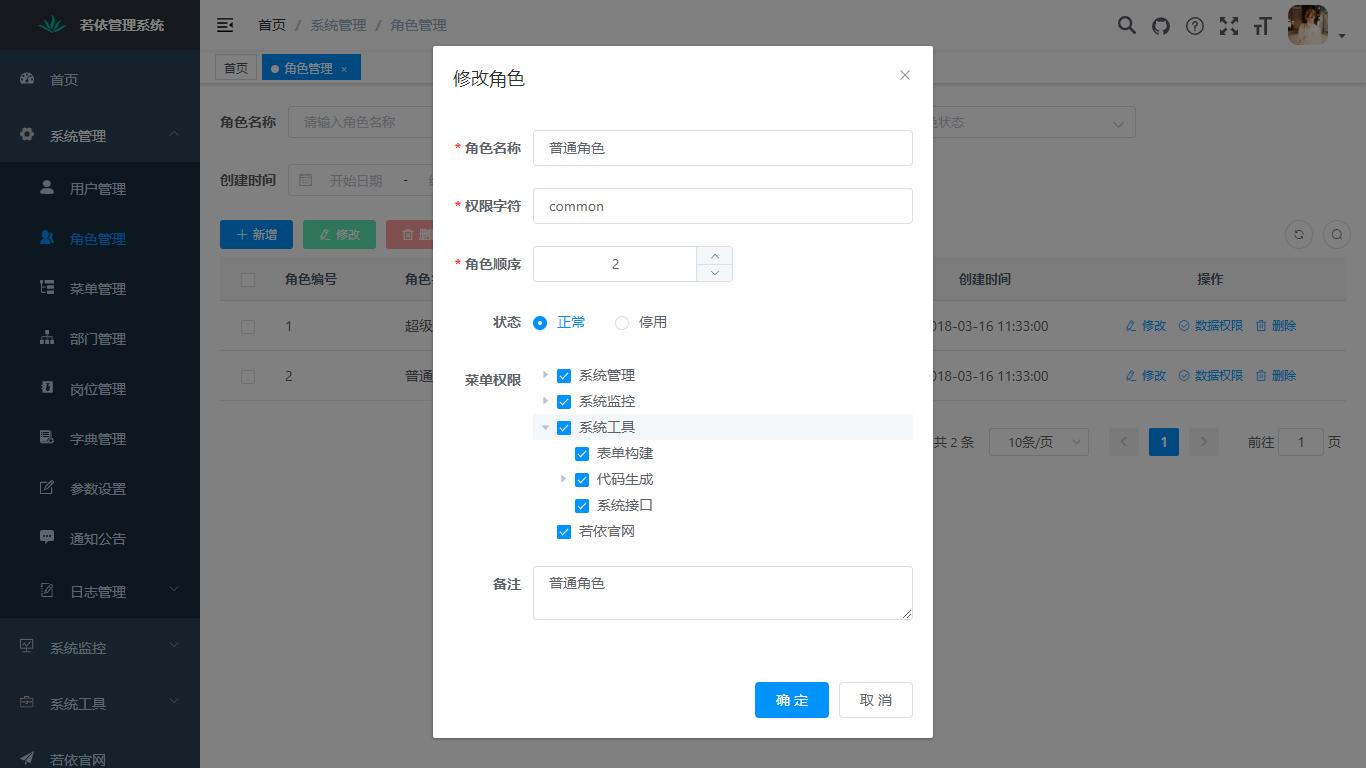
Task: Increase 角色顺序 with the up stepper
Action: pos(715,256)
